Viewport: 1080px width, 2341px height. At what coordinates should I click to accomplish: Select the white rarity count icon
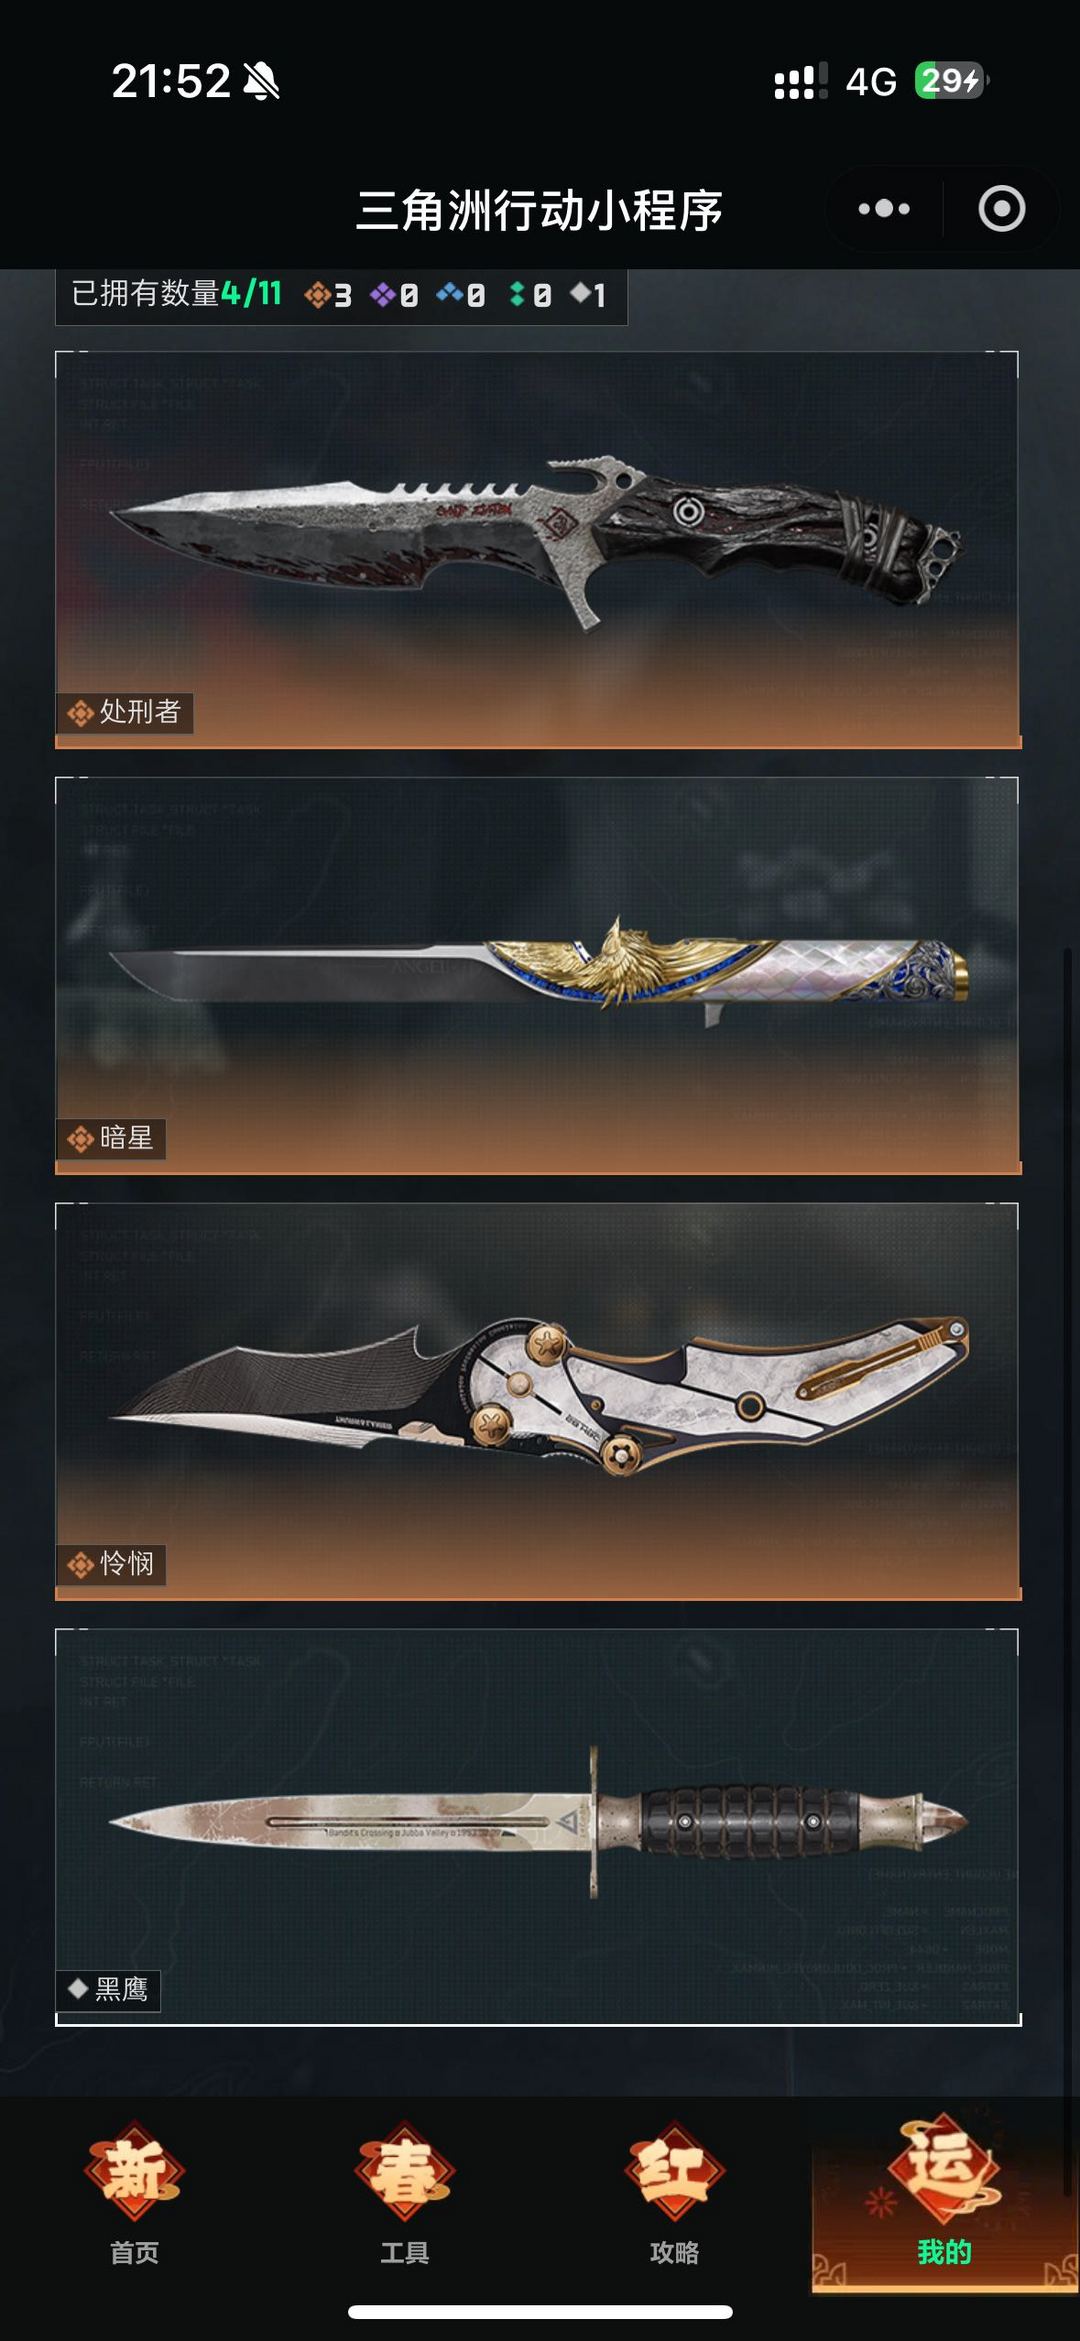pyautogui.click(x=580, y=293)
